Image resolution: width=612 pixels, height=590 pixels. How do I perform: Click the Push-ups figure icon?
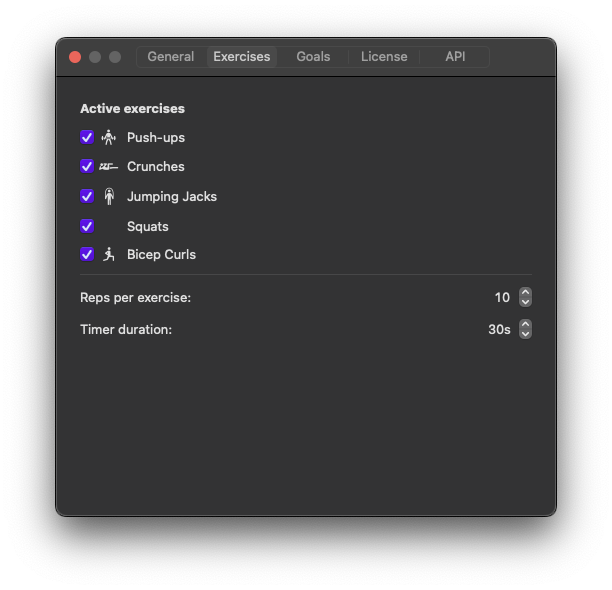coord(109,138)
